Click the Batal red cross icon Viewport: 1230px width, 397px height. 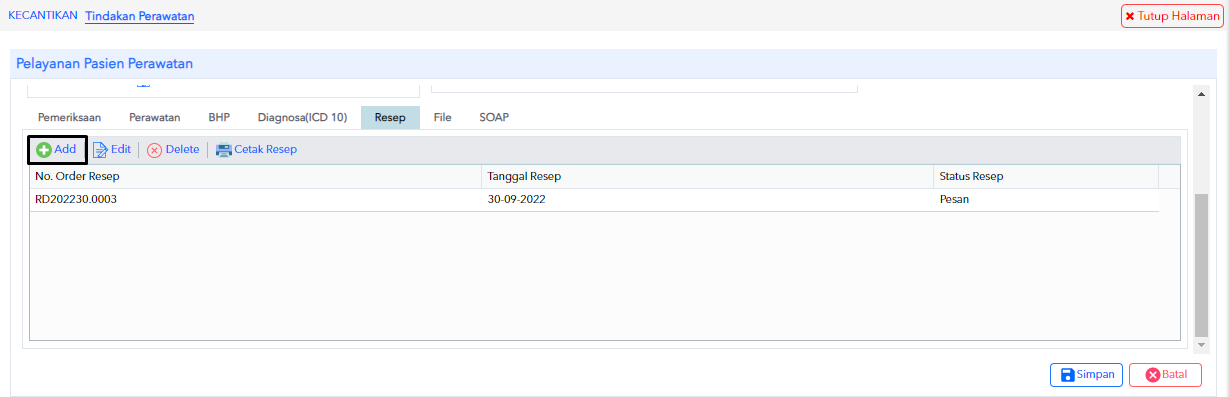[1152, 375]
